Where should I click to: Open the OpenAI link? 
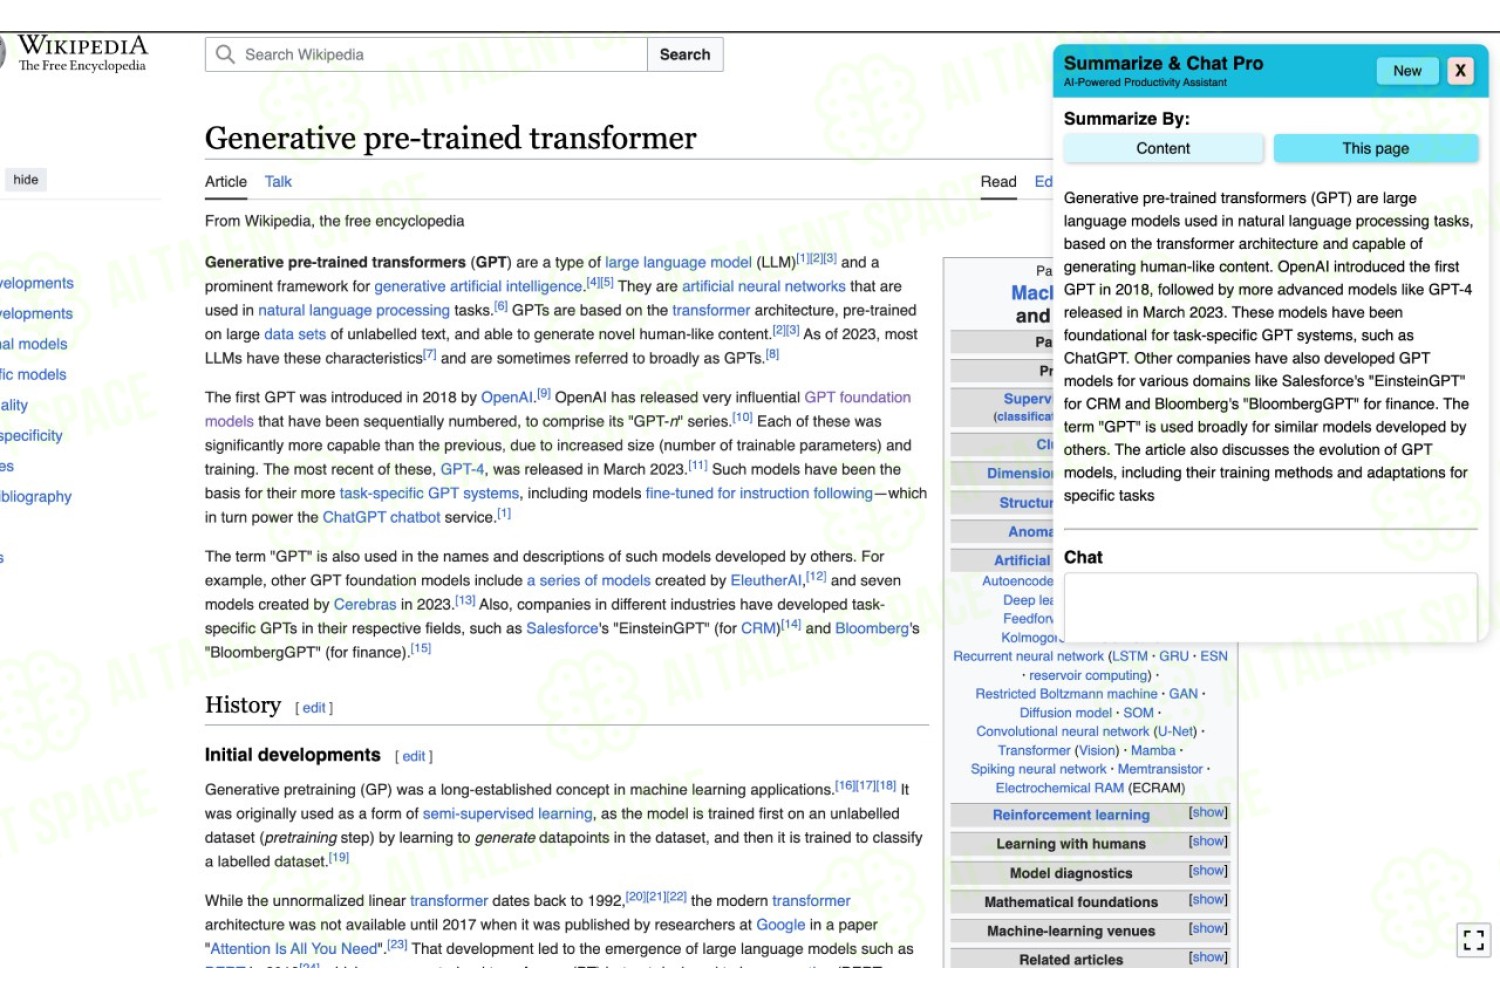(507, 397)
